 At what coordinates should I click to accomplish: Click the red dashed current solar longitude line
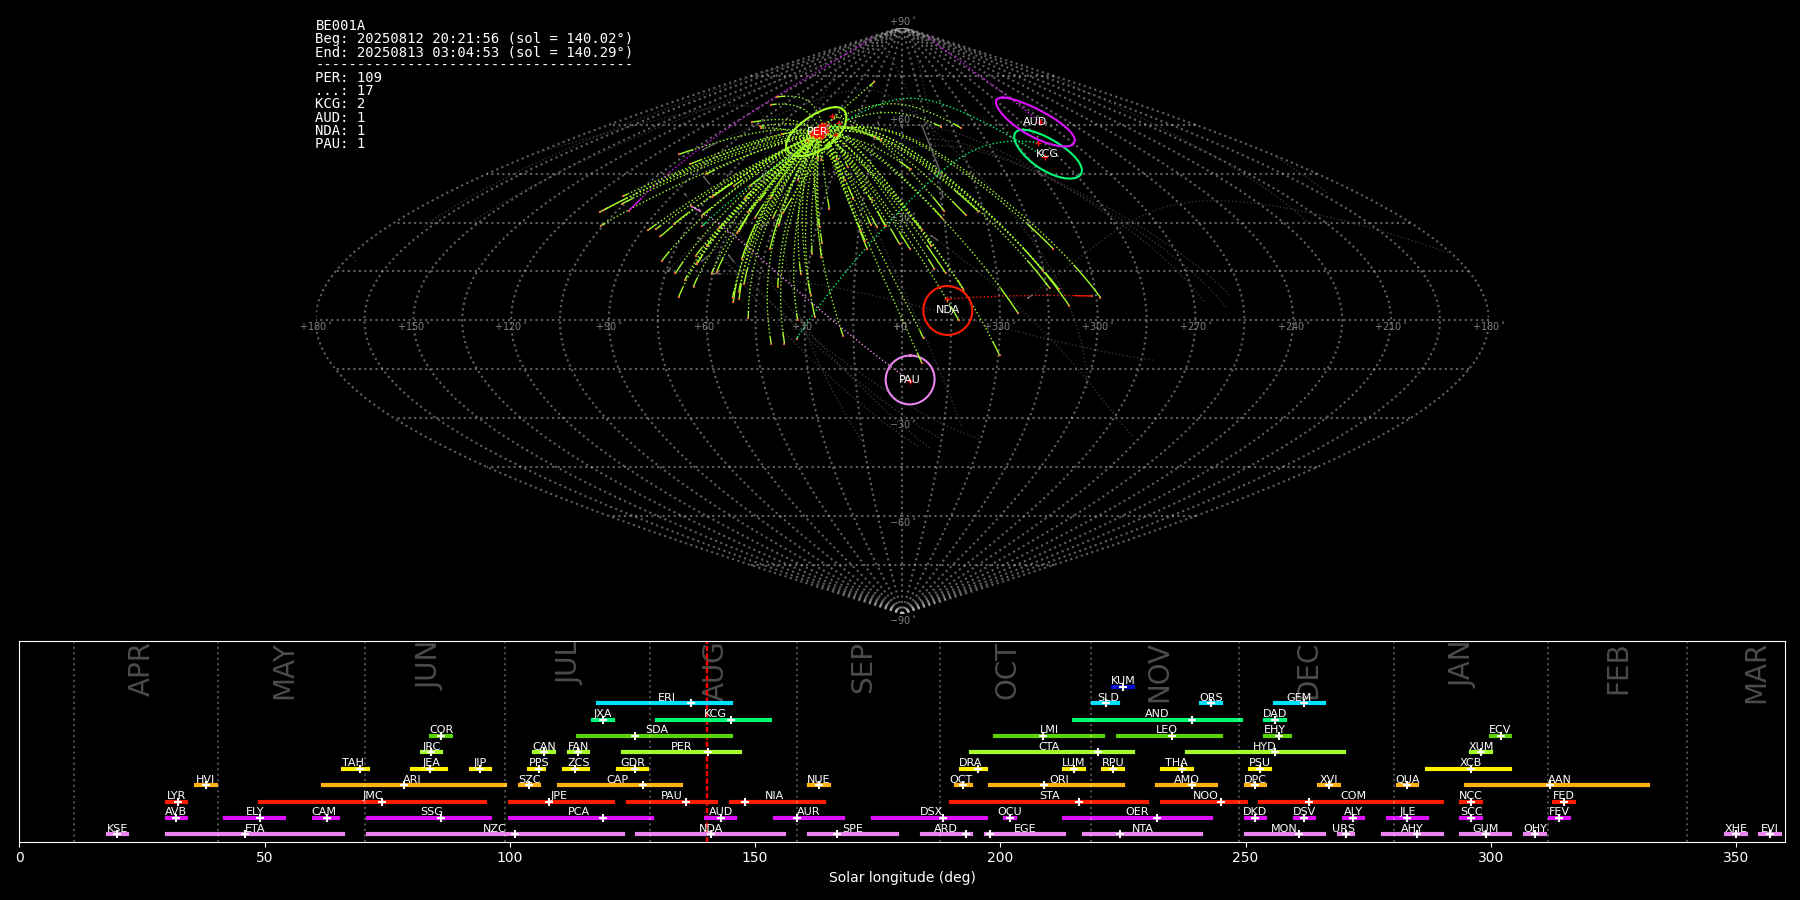[x=707, y=741]
